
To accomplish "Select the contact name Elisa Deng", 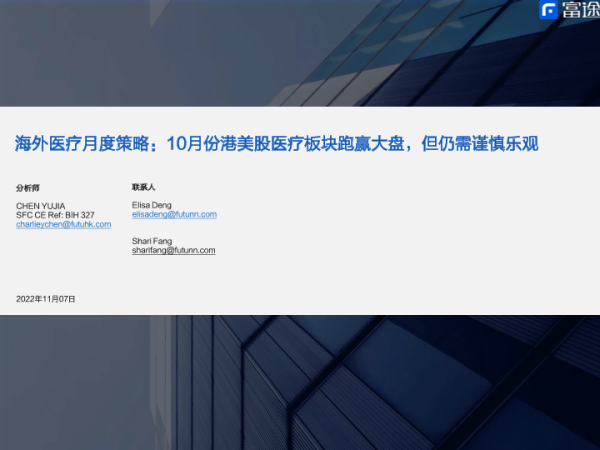I will pyautogui.click(x=152, y=205).
